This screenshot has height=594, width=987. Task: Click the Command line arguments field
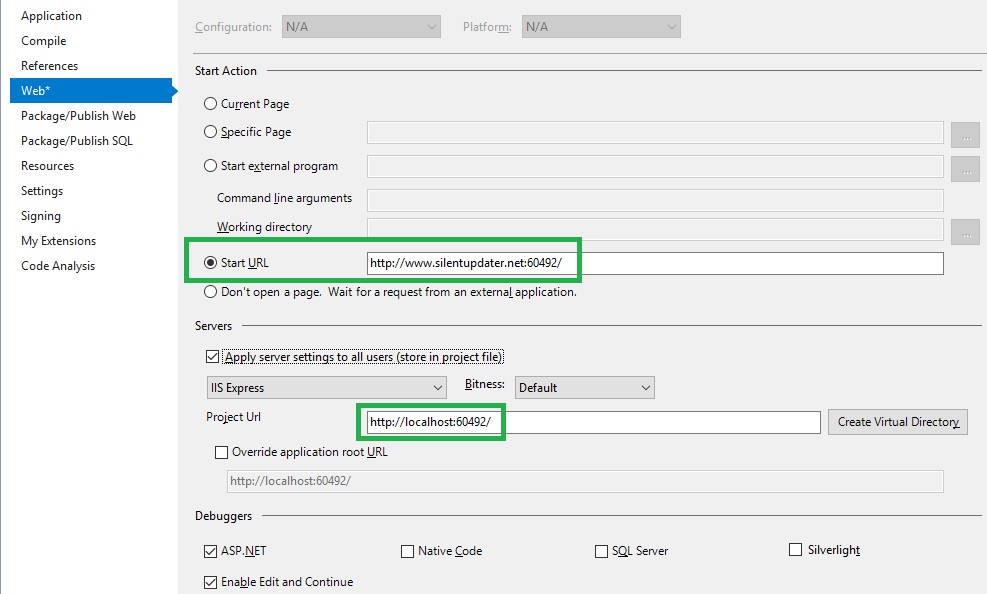(655, 200)
